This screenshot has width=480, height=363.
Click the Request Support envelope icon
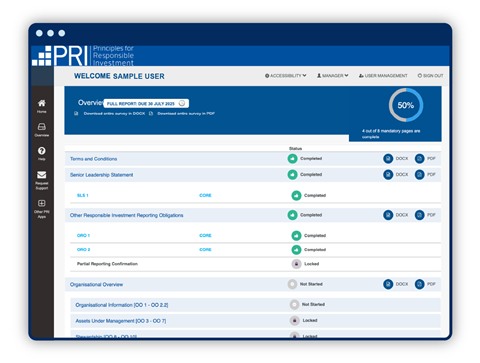point(42,175)
